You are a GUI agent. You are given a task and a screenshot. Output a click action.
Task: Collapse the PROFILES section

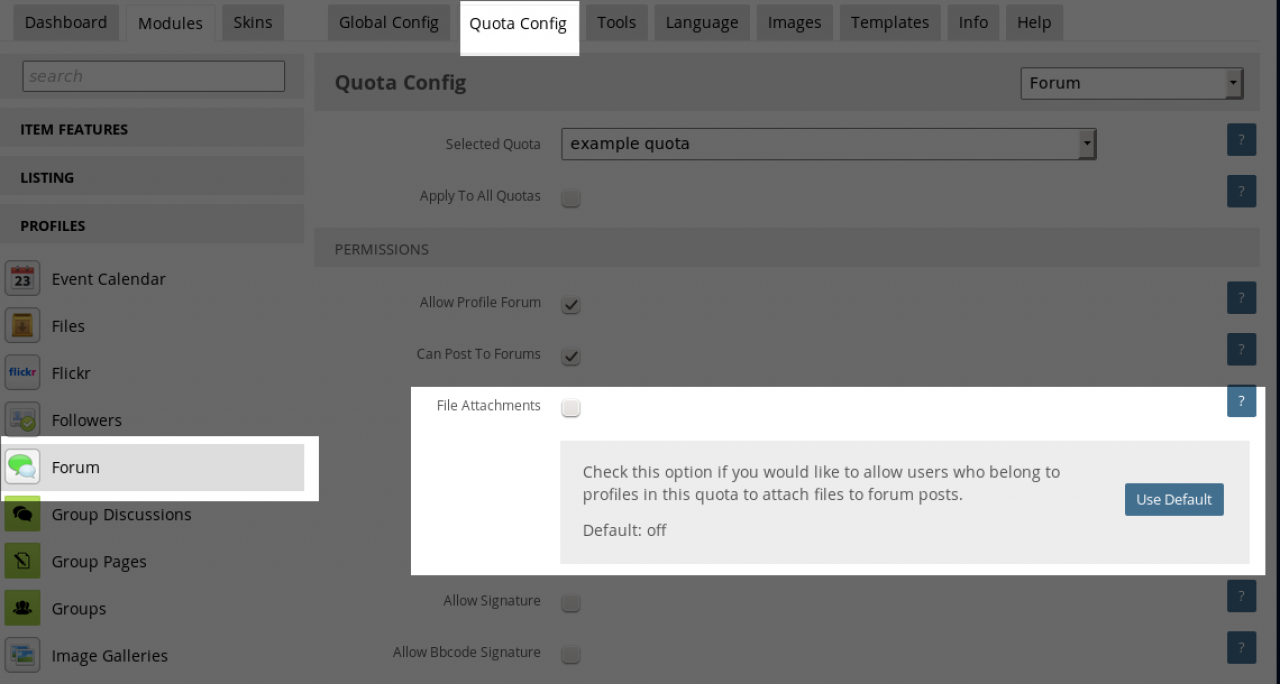coord(152,225)
